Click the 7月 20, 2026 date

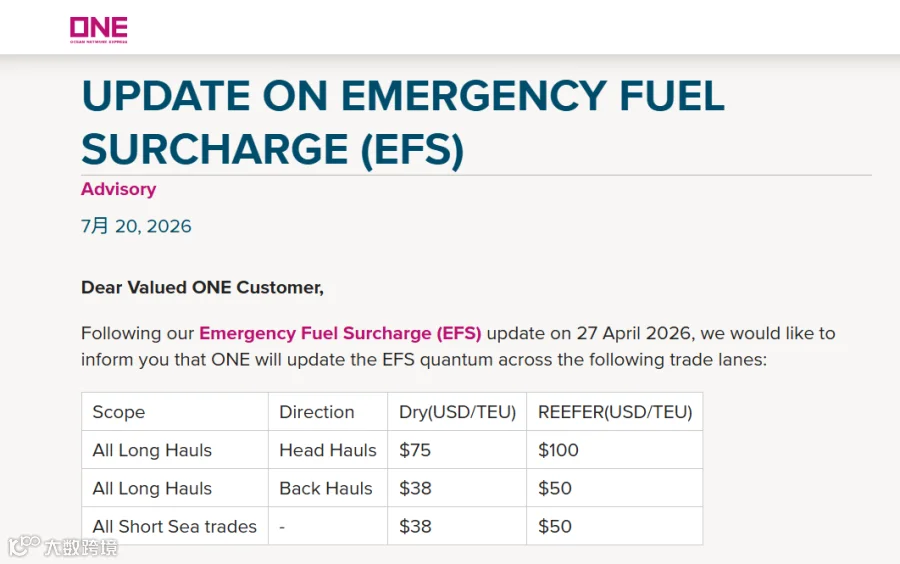point(136,226)
